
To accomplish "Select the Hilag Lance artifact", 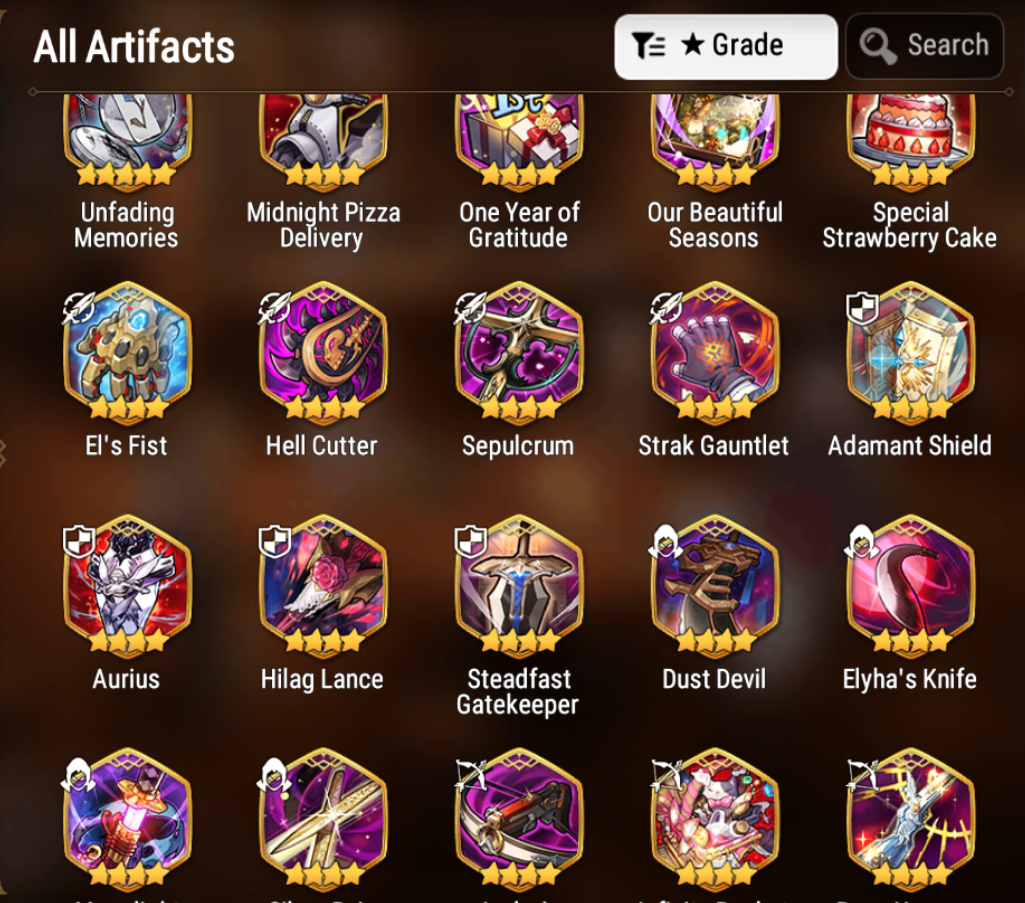I will [x=323, y=585].
